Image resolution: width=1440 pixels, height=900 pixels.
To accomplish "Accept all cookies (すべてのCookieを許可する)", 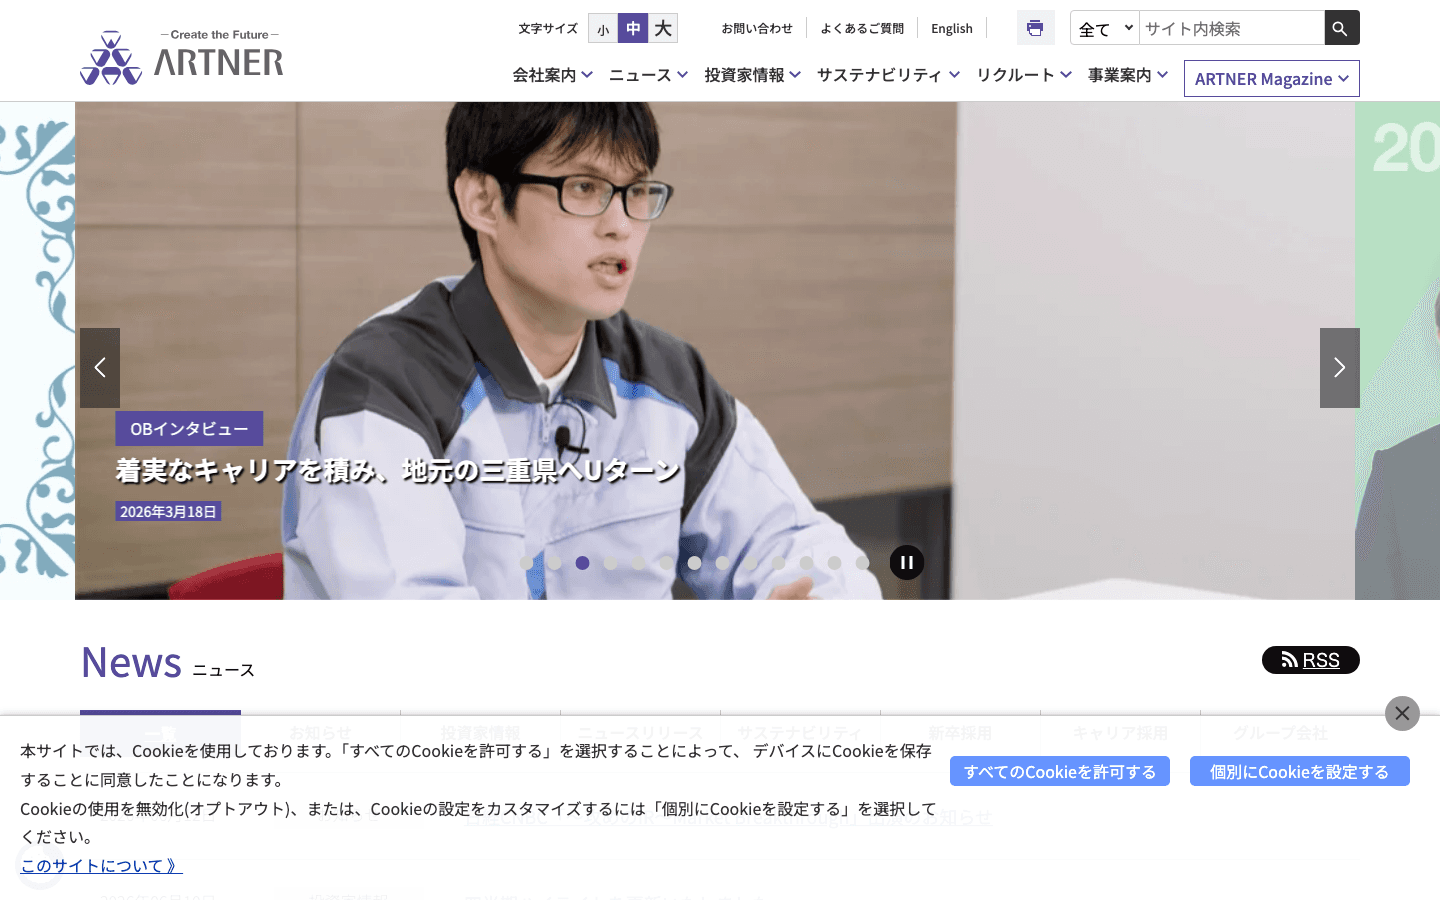I will (x=1060, y=771).
